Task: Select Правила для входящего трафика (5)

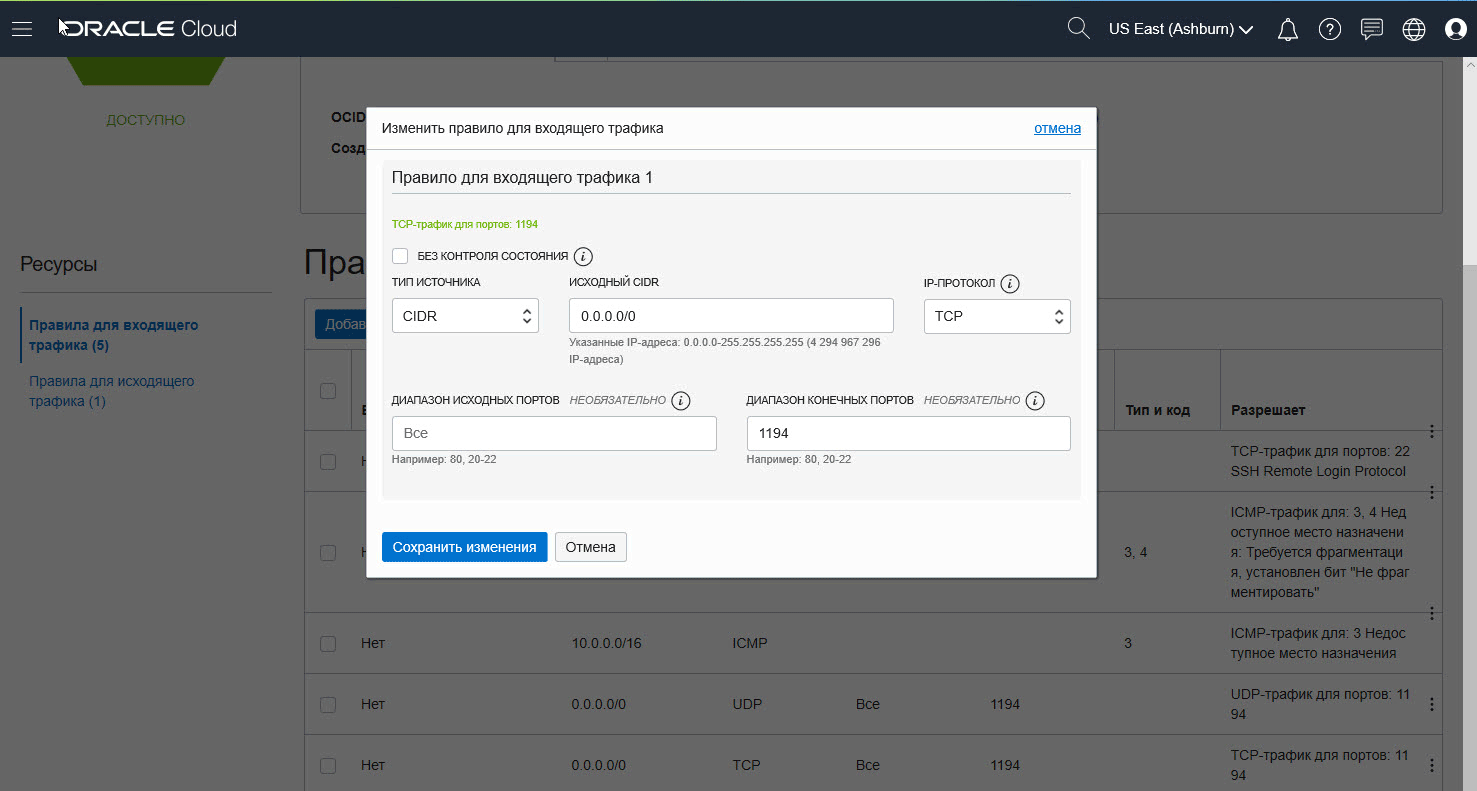Action: coord(113,335)
